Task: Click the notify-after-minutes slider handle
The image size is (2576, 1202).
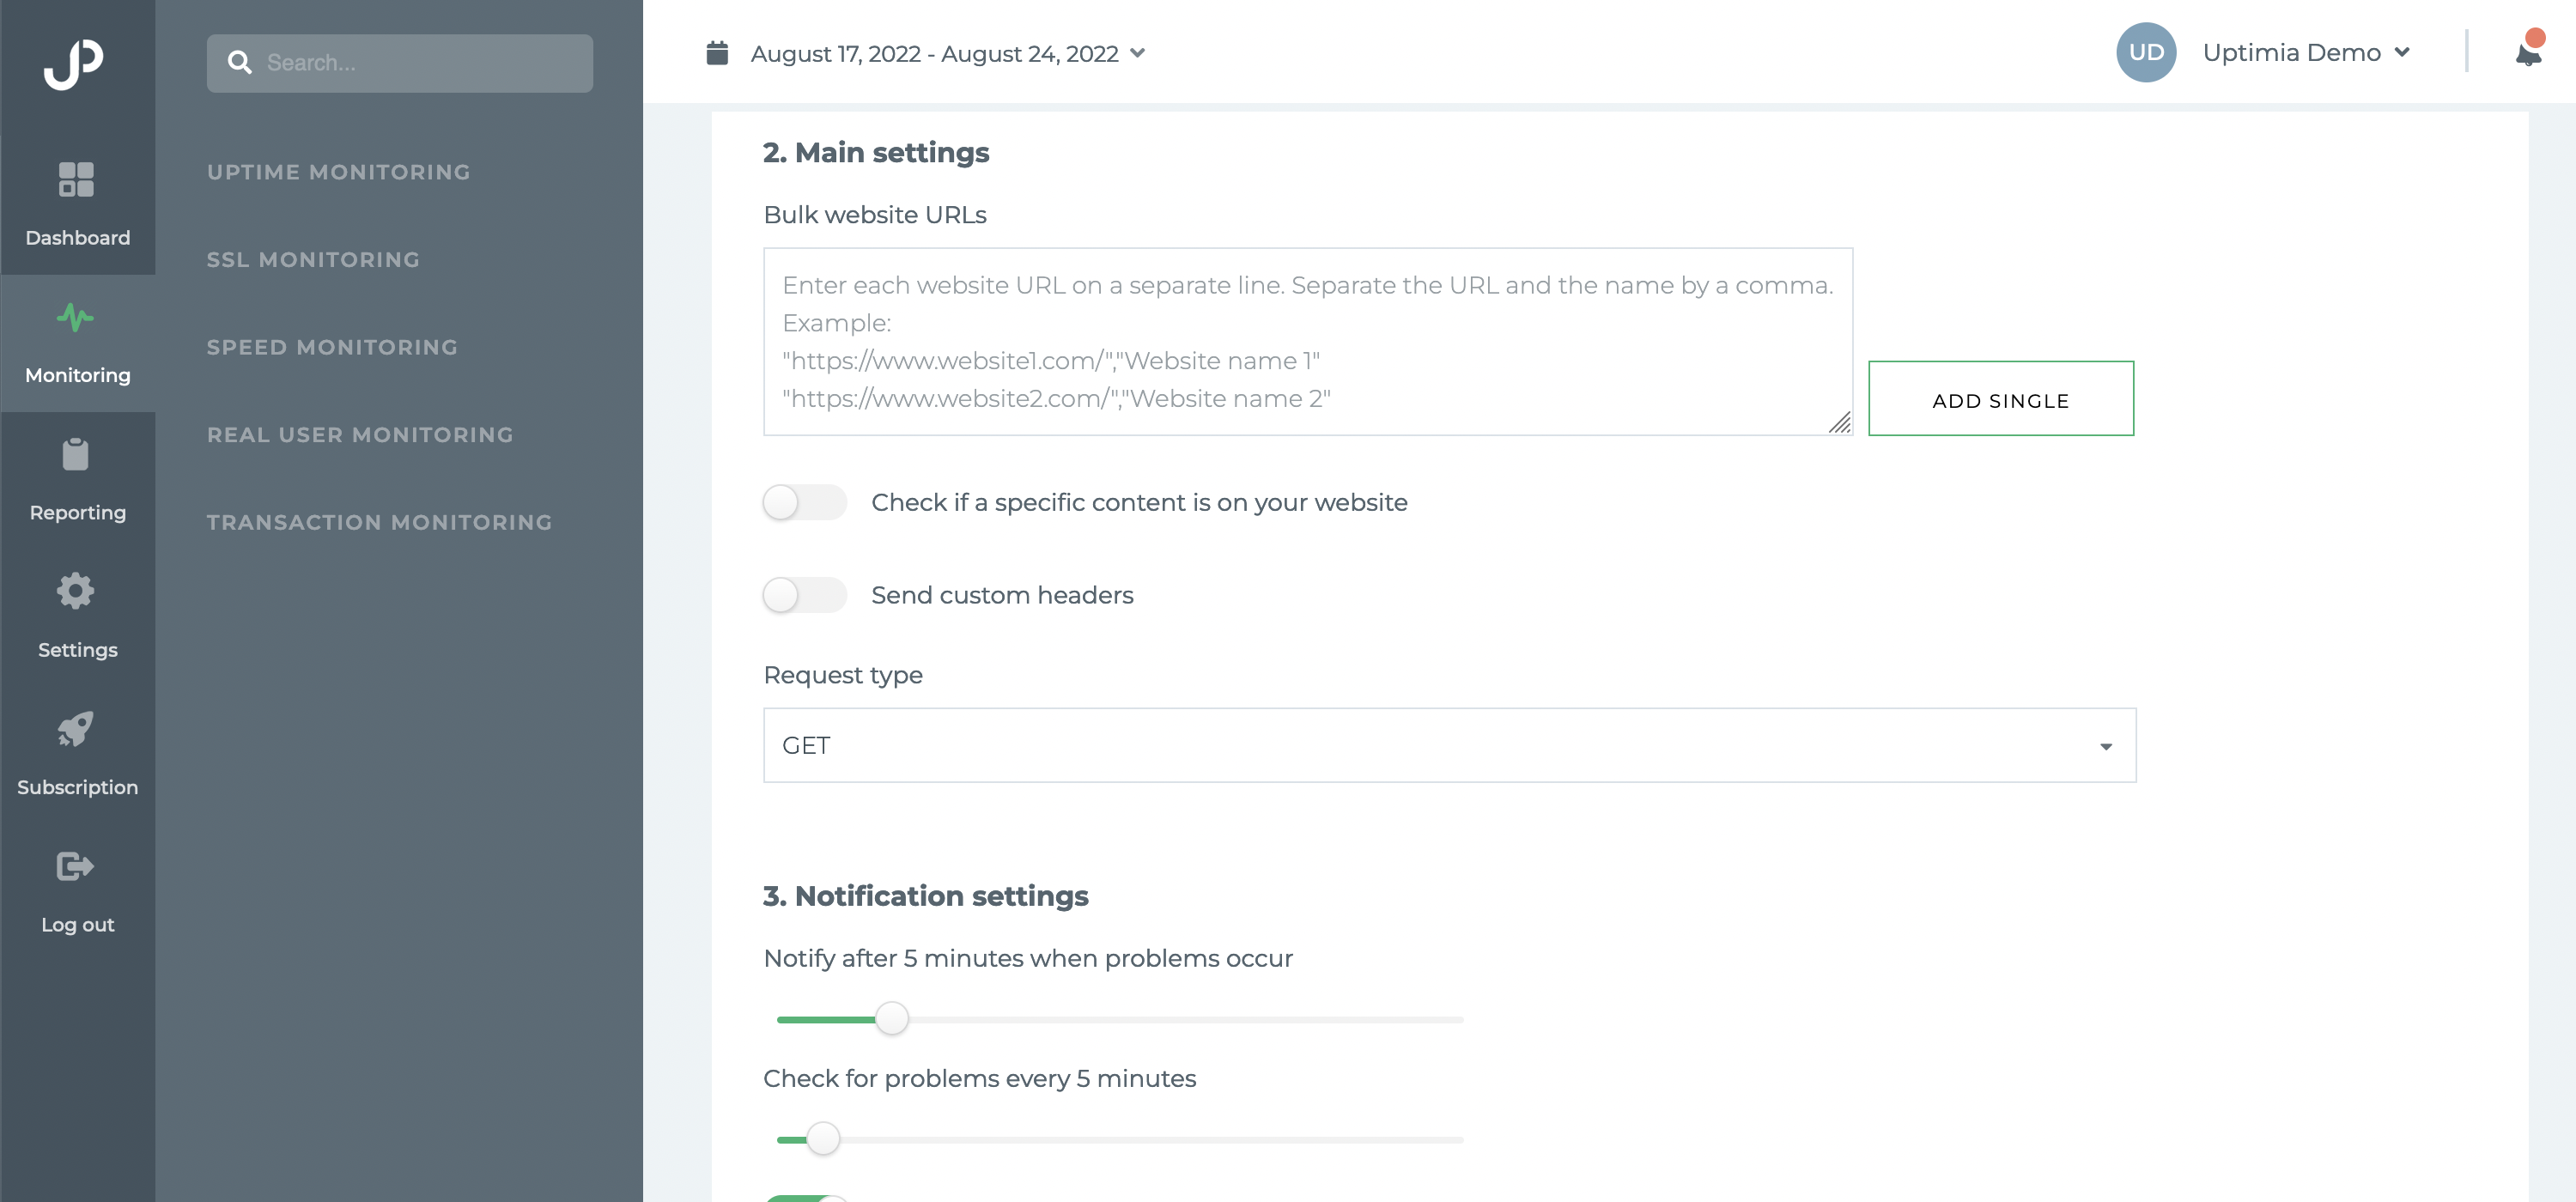Action: coord(892,1019)
